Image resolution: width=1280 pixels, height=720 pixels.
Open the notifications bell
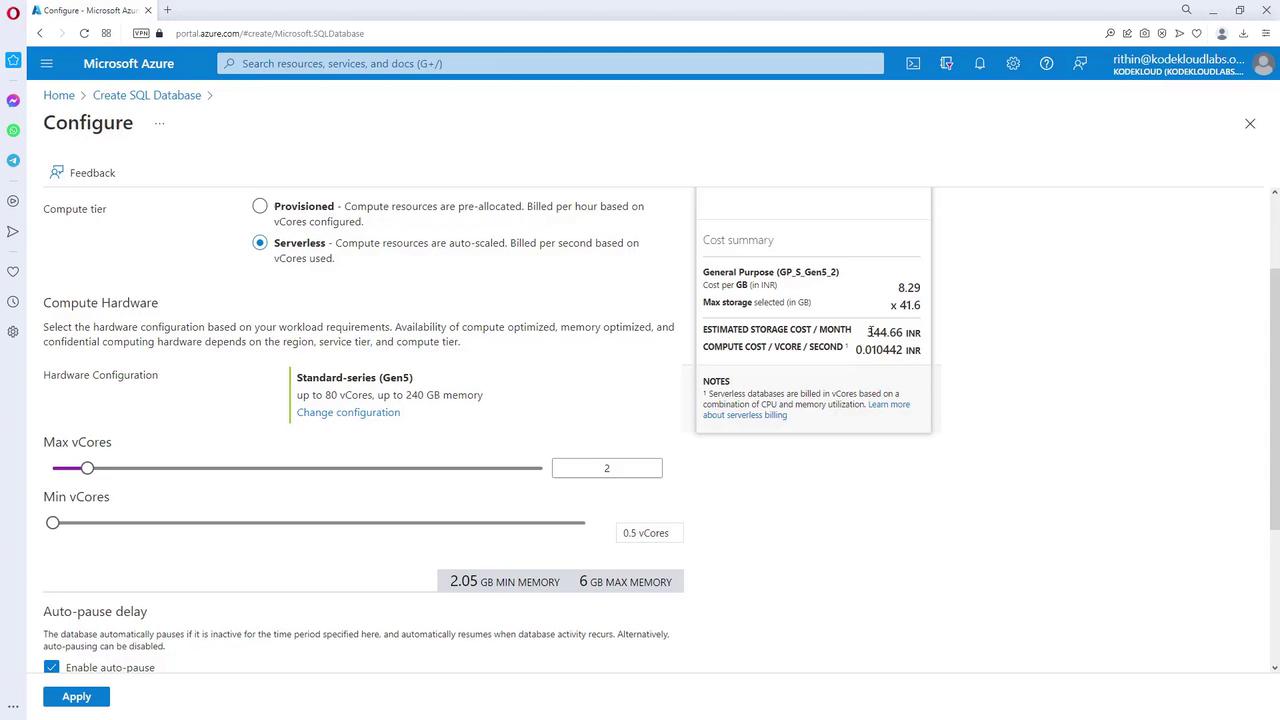tap(980, 63)
